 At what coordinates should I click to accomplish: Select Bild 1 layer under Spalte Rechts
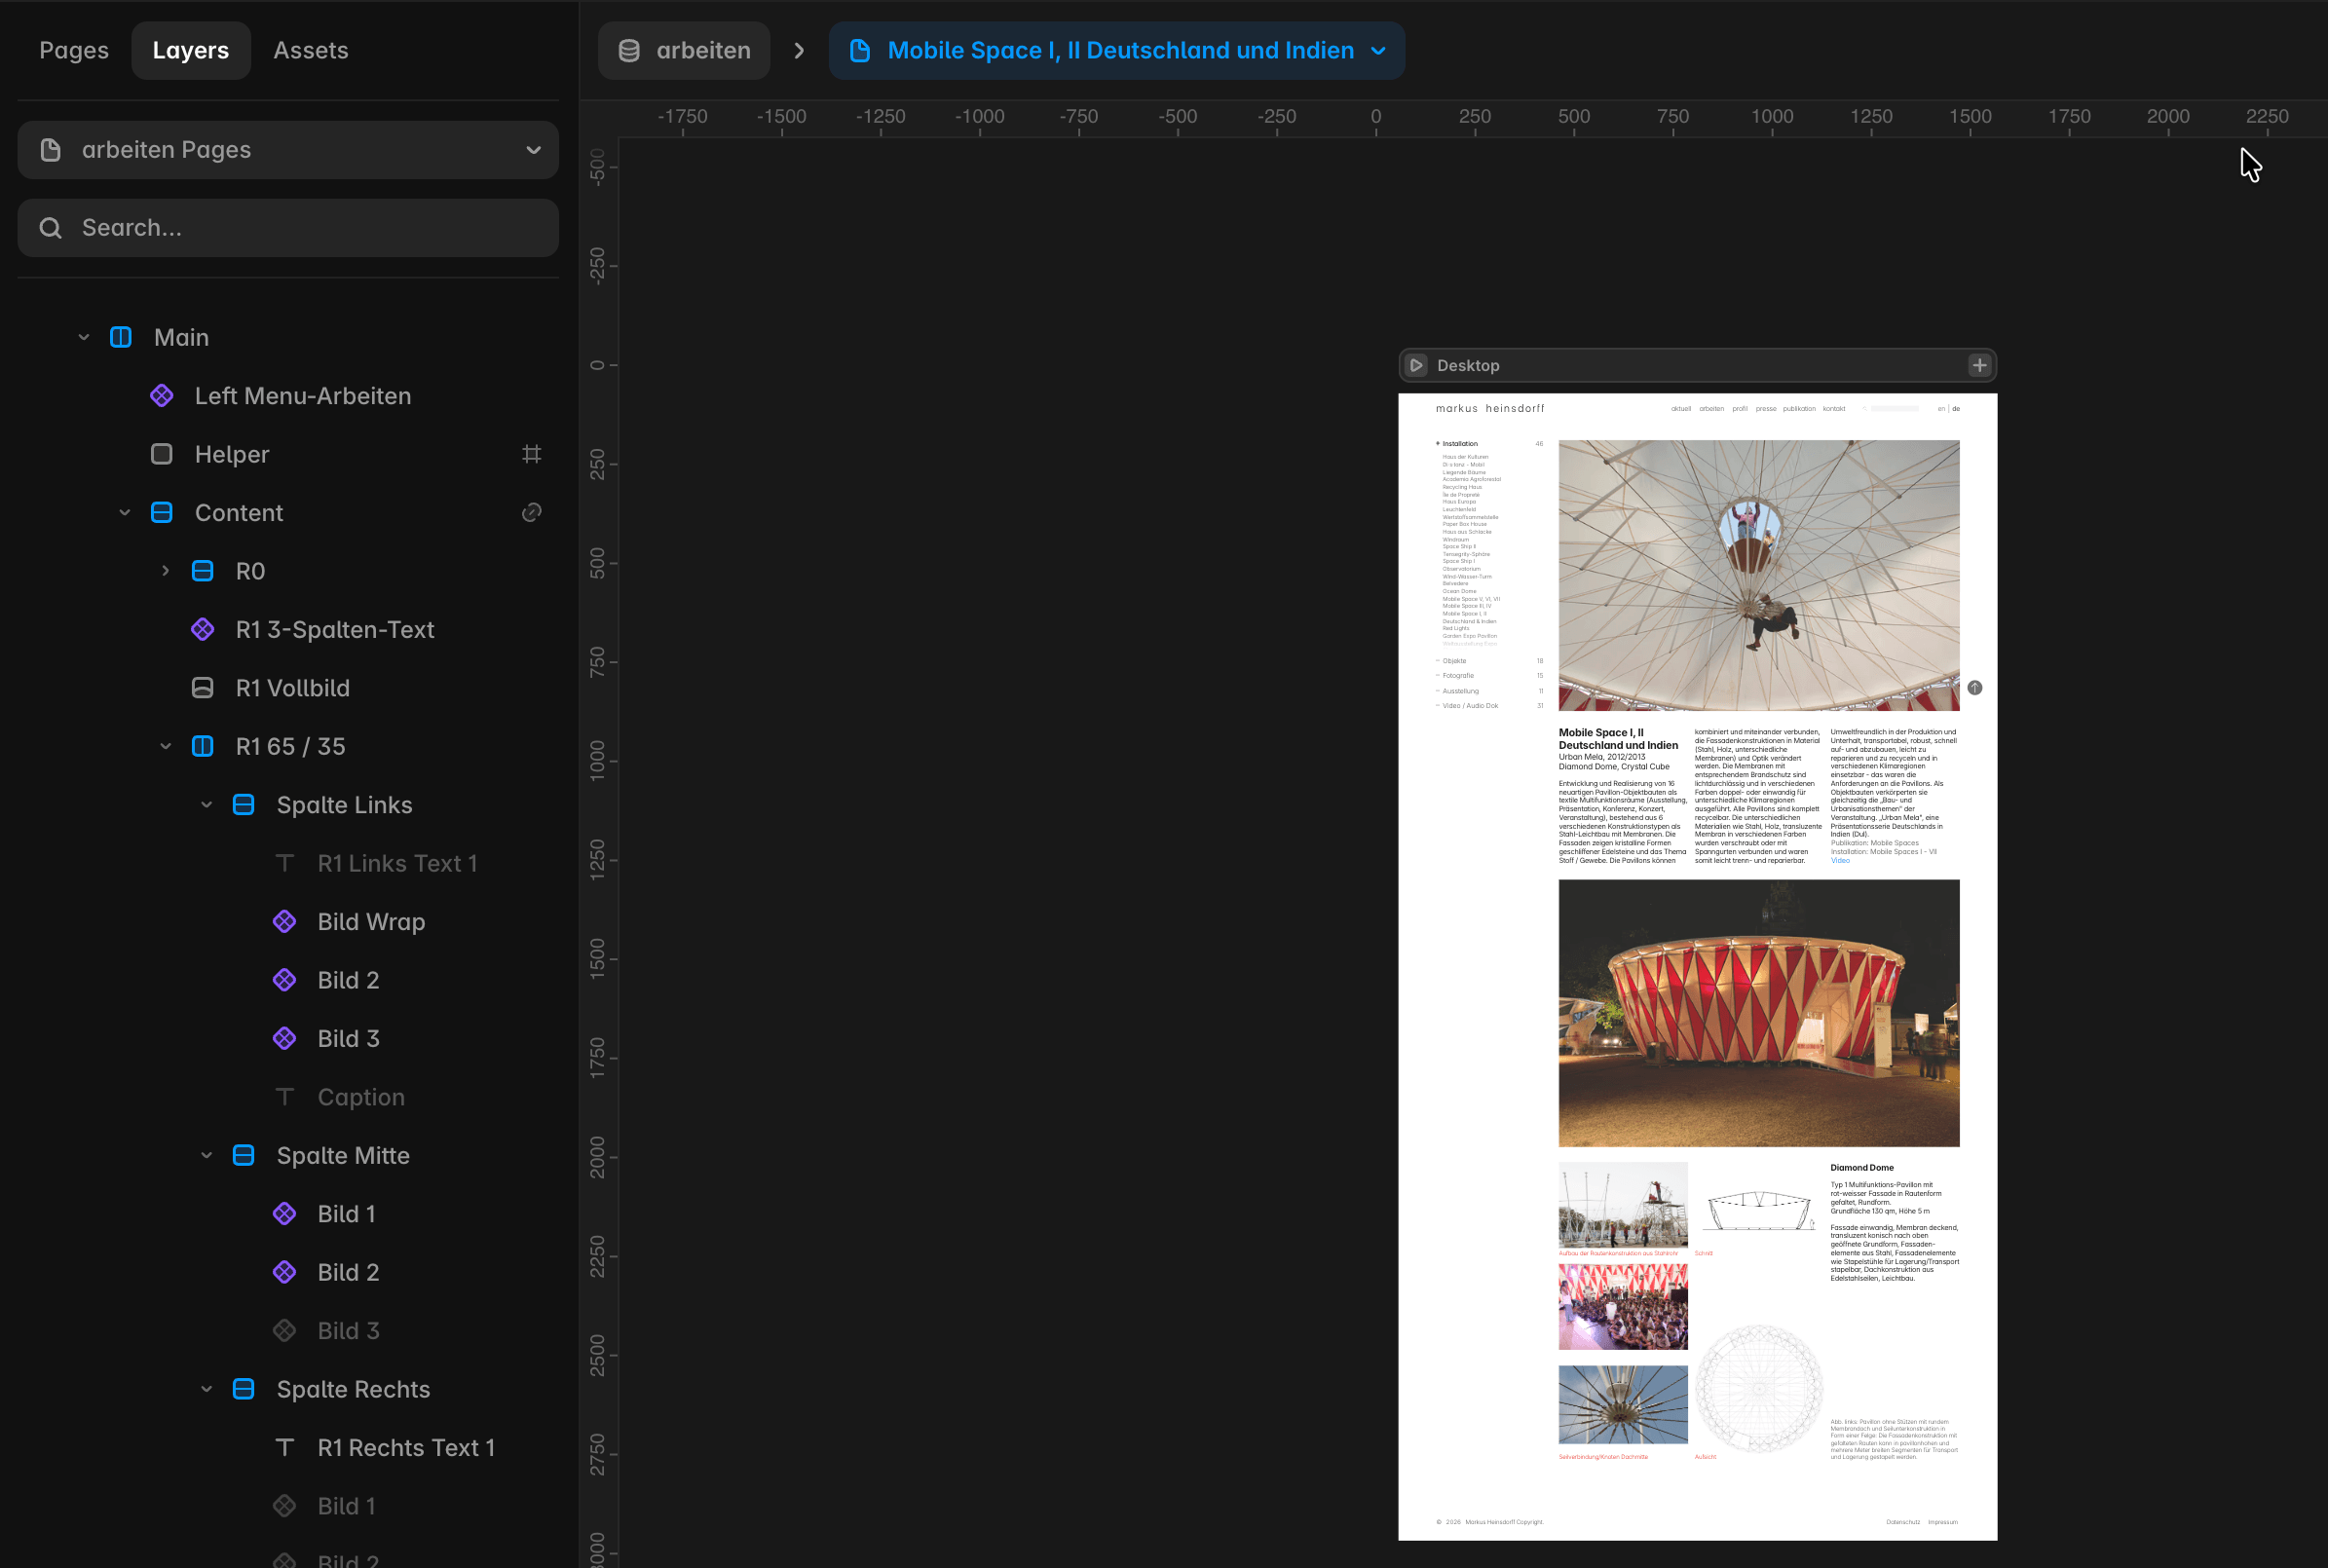point(347,1507)
